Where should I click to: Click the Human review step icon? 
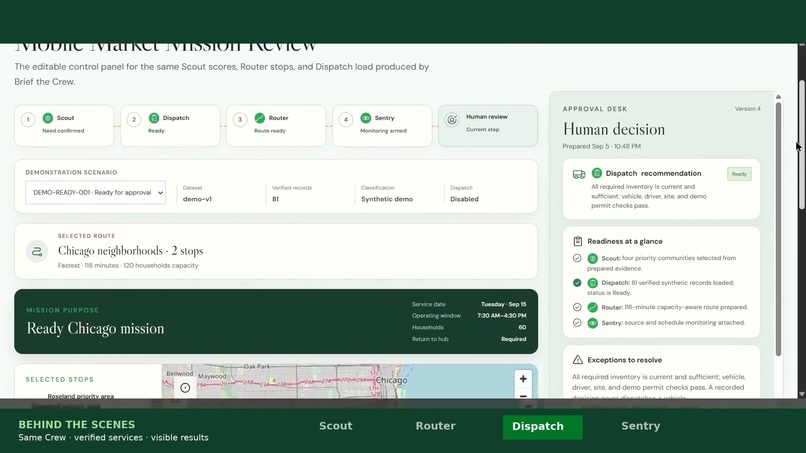[452, 120]
